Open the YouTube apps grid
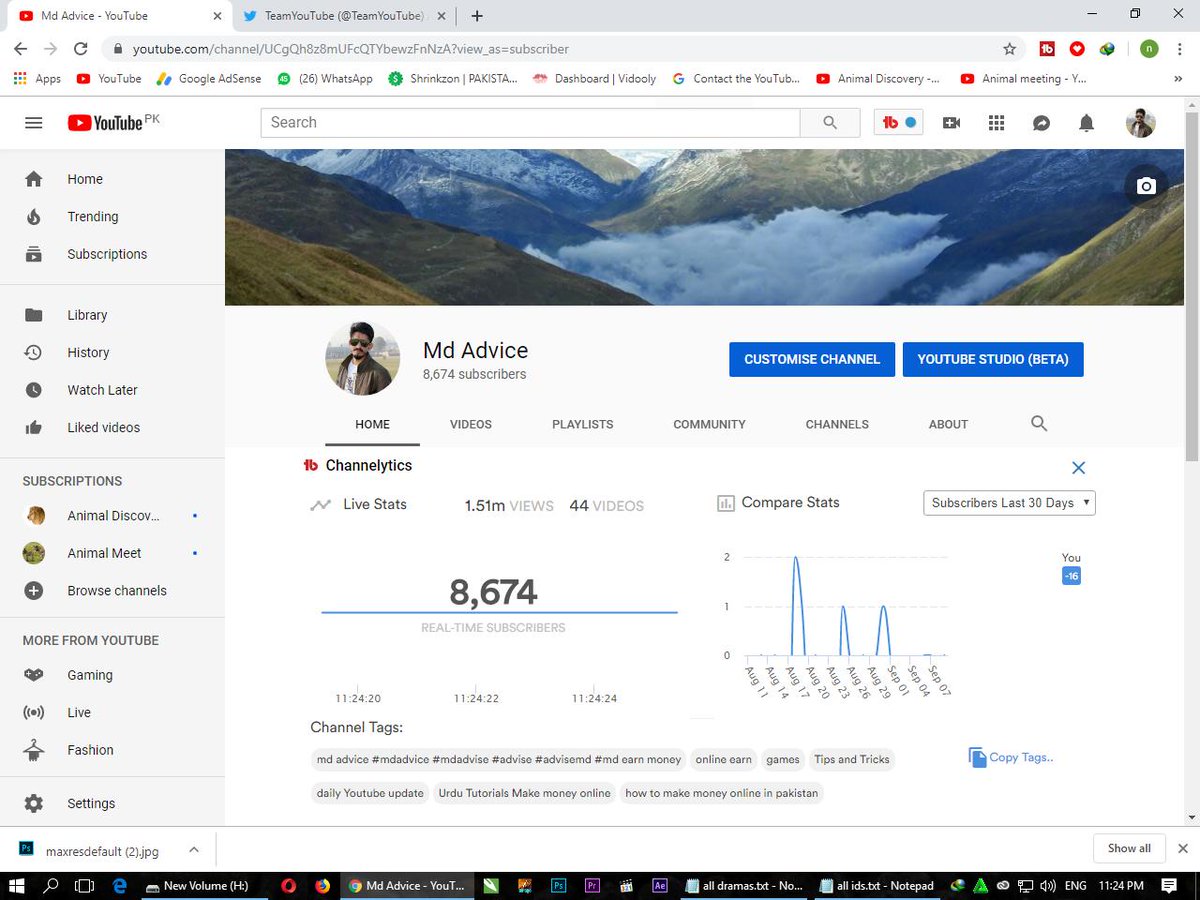This screenshot has width=1200, height=900. (996, 123)
